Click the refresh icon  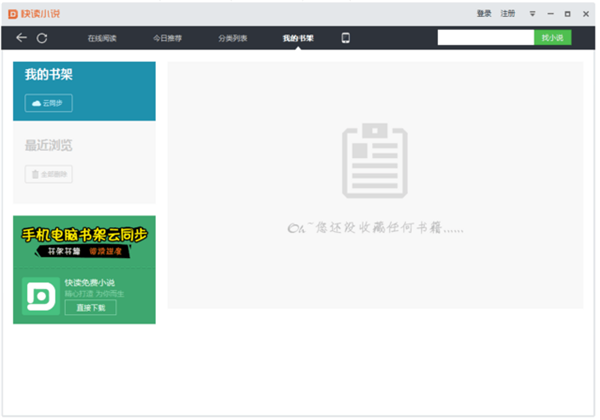point(42,38)
